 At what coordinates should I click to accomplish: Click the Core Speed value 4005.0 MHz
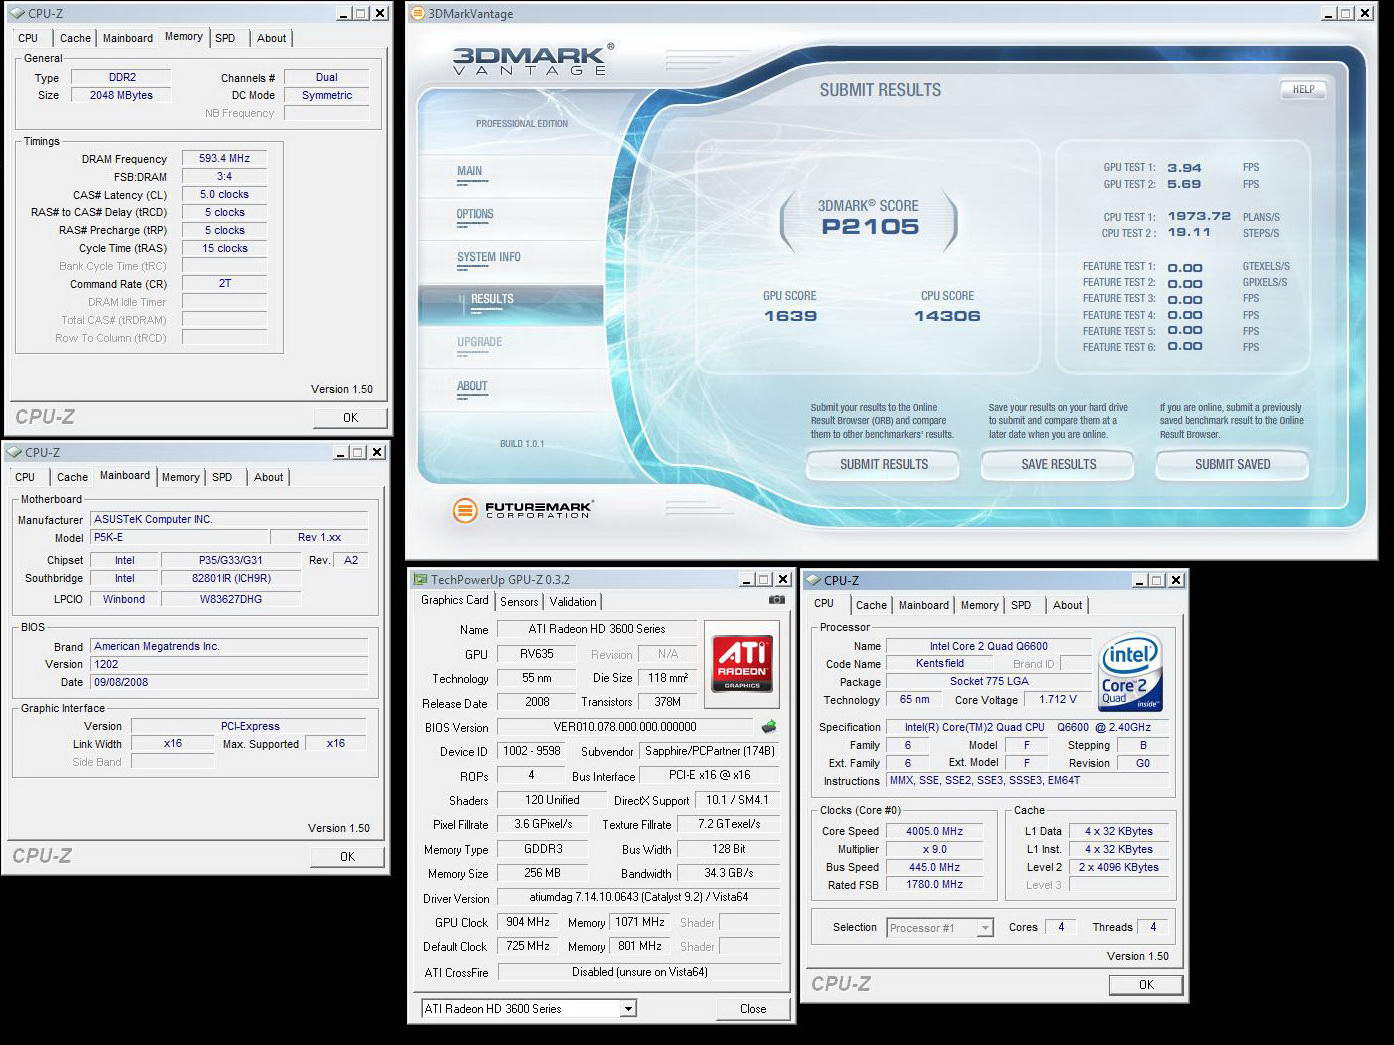934,831
